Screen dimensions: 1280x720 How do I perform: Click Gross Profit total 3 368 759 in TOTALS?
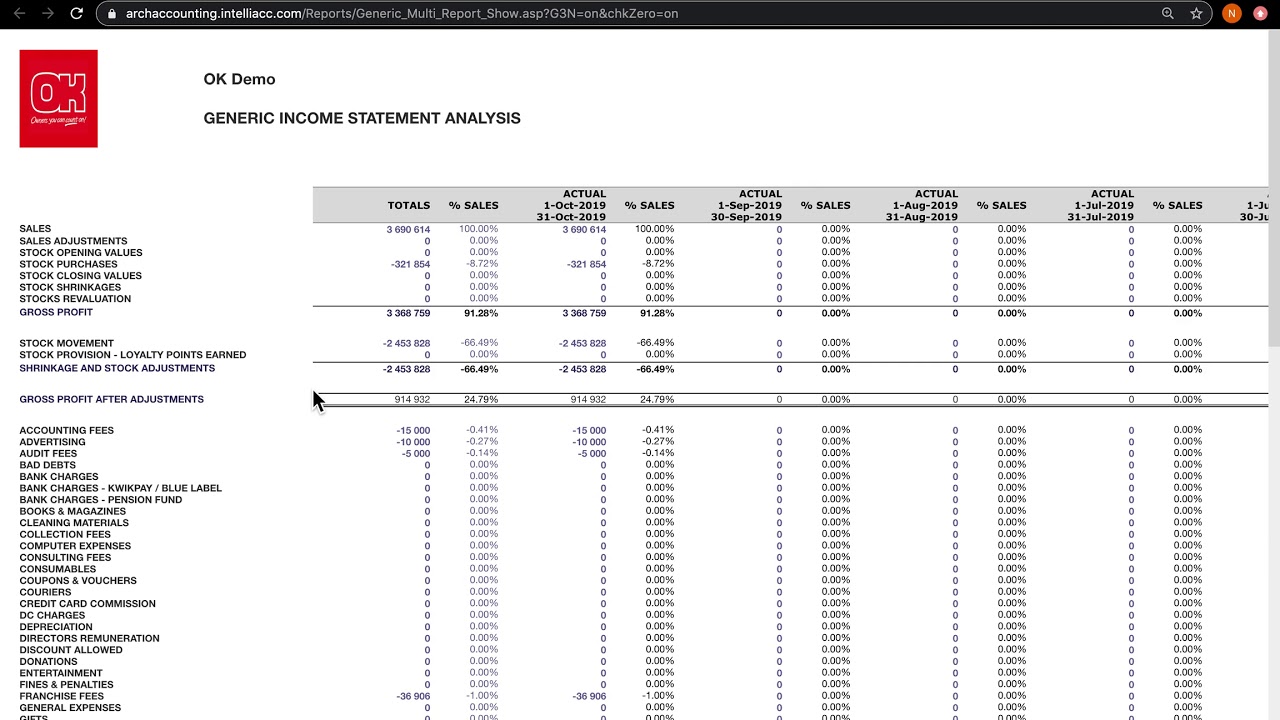[x=408, y=313]
